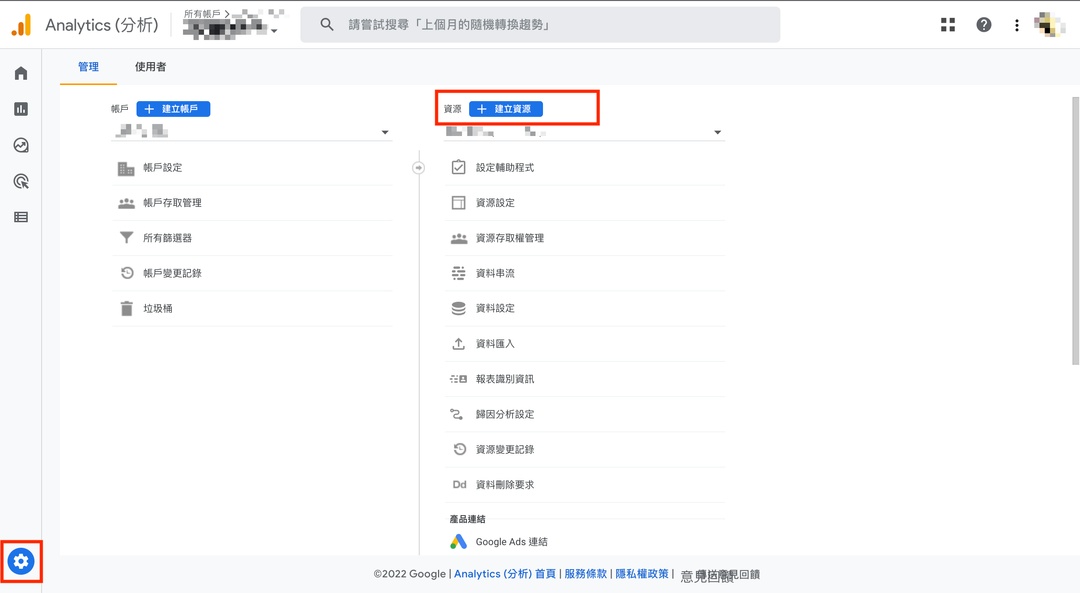Open the Explore icon in sidebar
This screenshot has height=593, width=1080.
pyautogui.click(x=21, y=145)
